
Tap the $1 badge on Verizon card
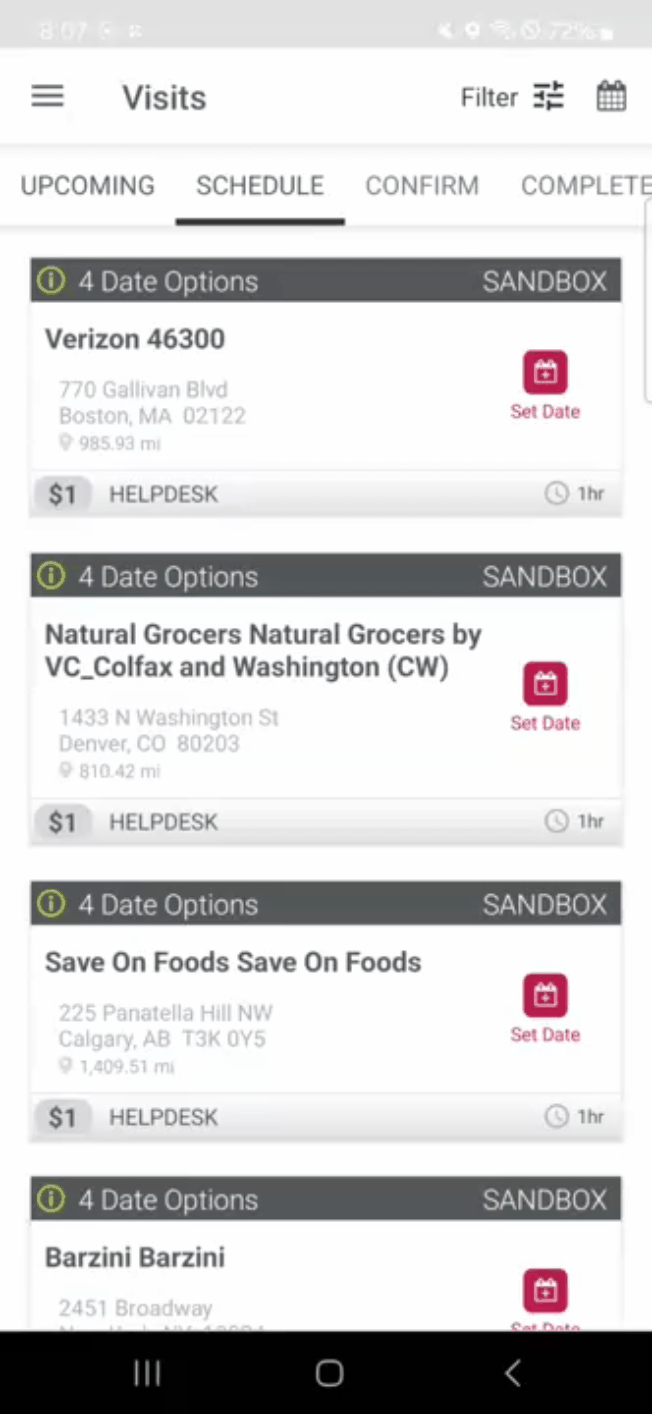pos(63,494)
